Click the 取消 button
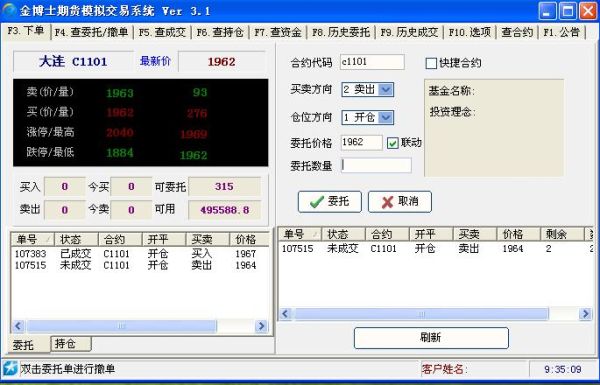 (400, 202)
